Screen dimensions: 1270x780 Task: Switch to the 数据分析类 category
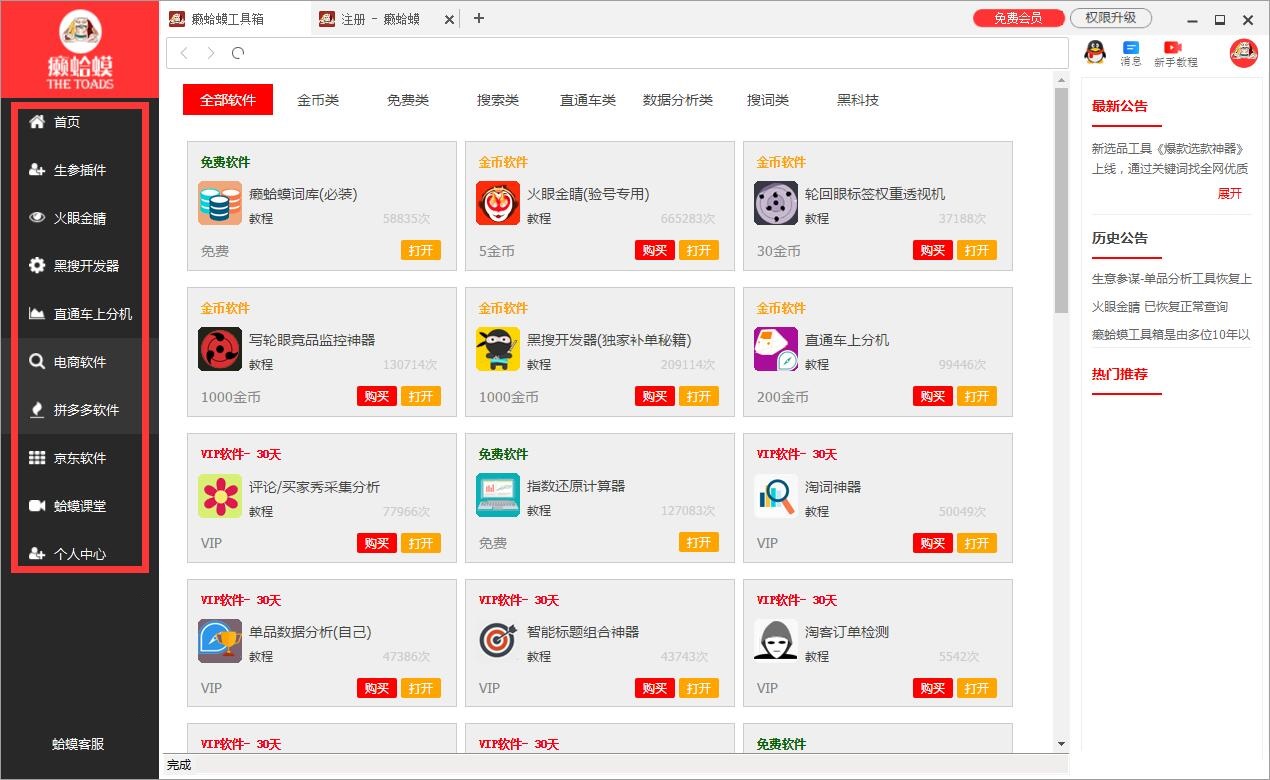678,100
